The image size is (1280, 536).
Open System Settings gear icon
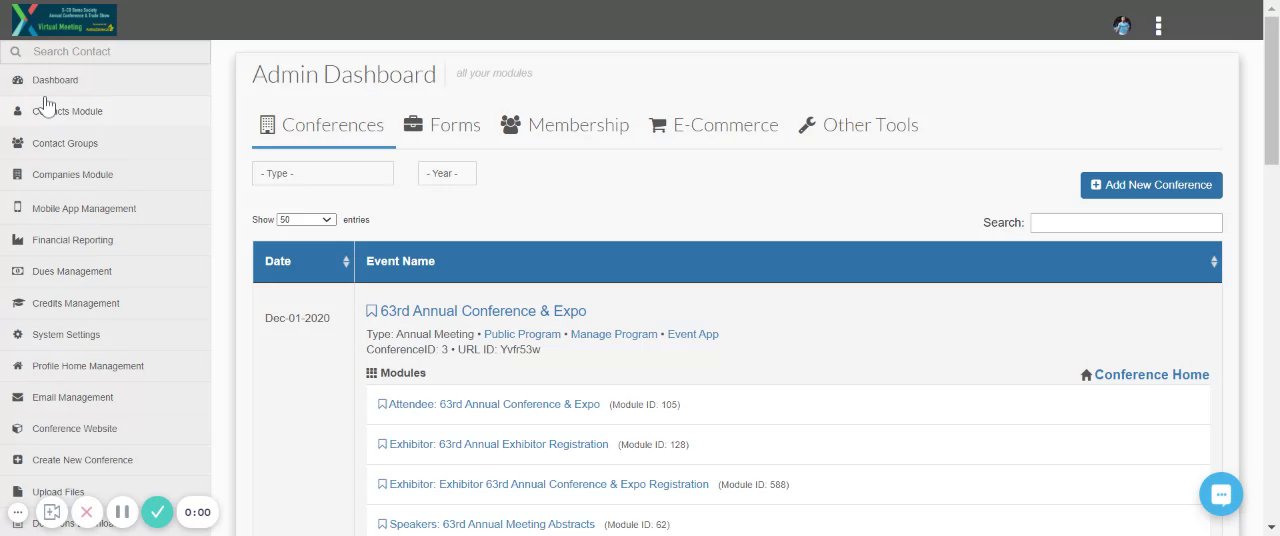pyautogui.click(x=17, y=335)
